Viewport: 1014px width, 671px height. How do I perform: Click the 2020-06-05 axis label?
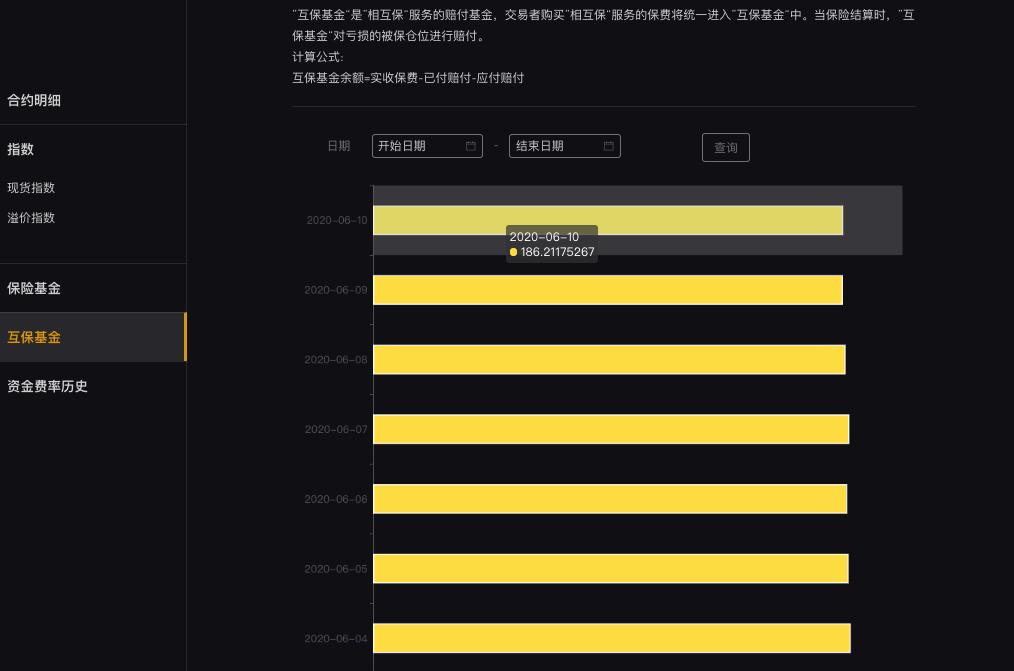point(336,569)
